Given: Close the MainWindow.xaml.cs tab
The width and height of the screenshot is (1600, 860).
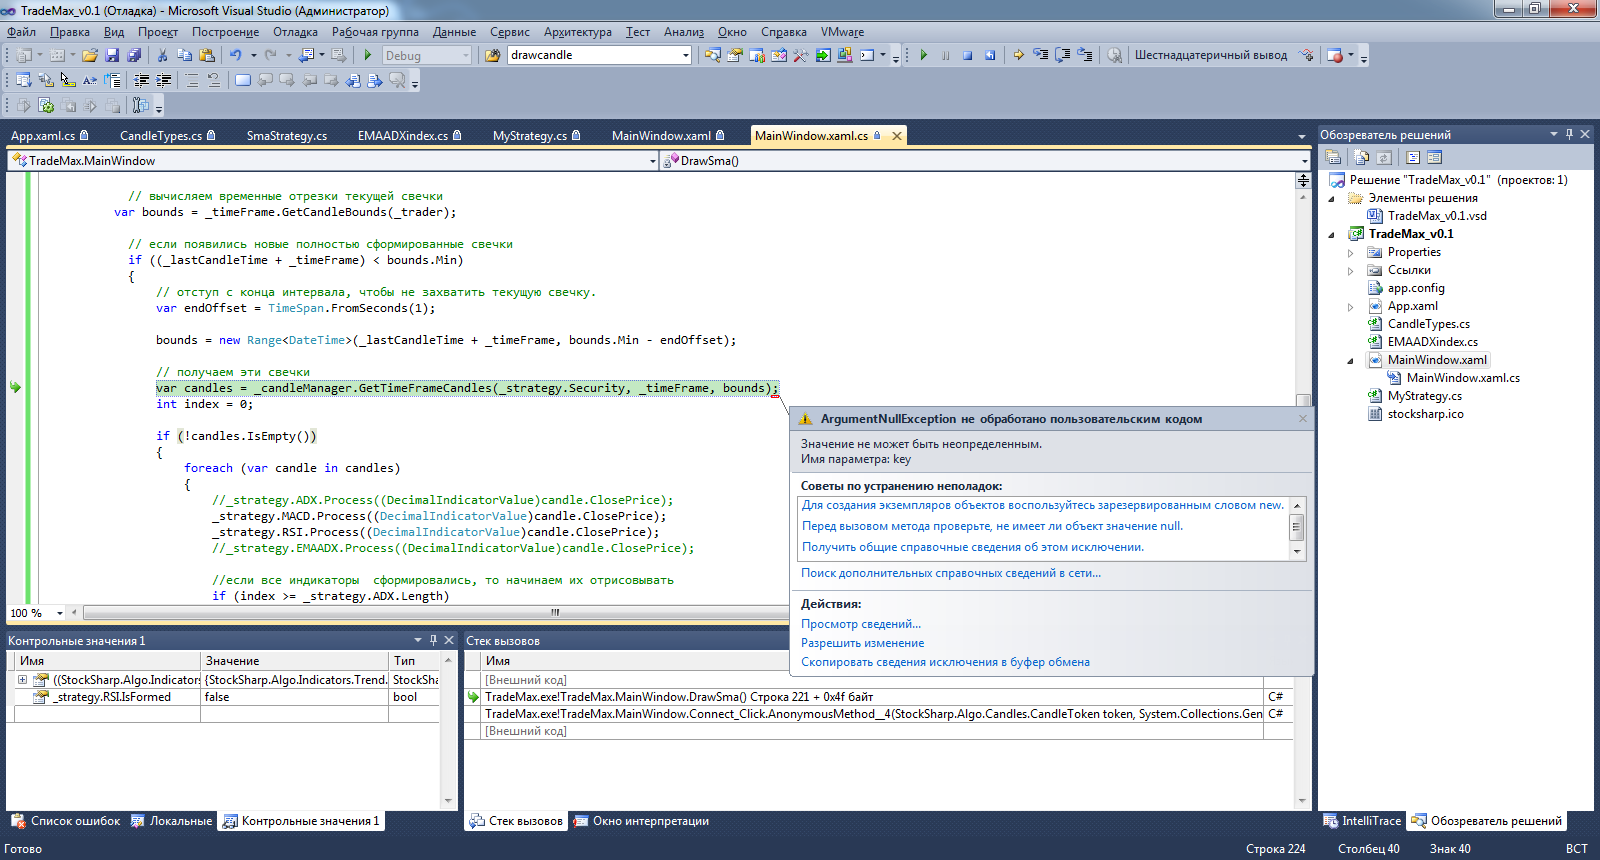Looking at the screenshot, I should click(x=897, y=136).
